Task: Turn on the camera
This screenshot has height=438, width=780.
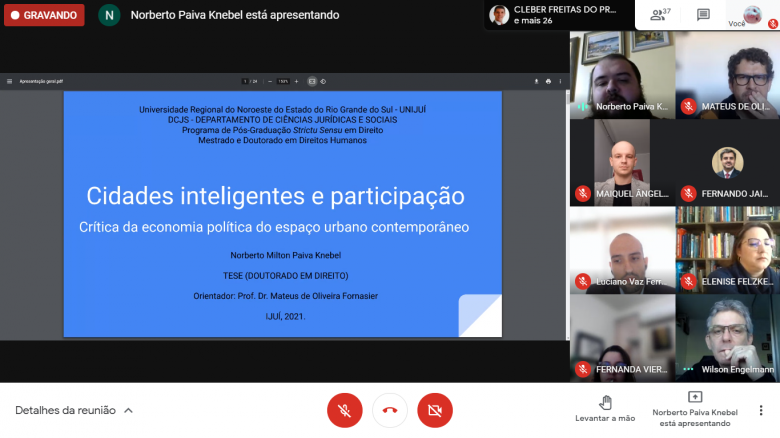Action: click(435, 410)
